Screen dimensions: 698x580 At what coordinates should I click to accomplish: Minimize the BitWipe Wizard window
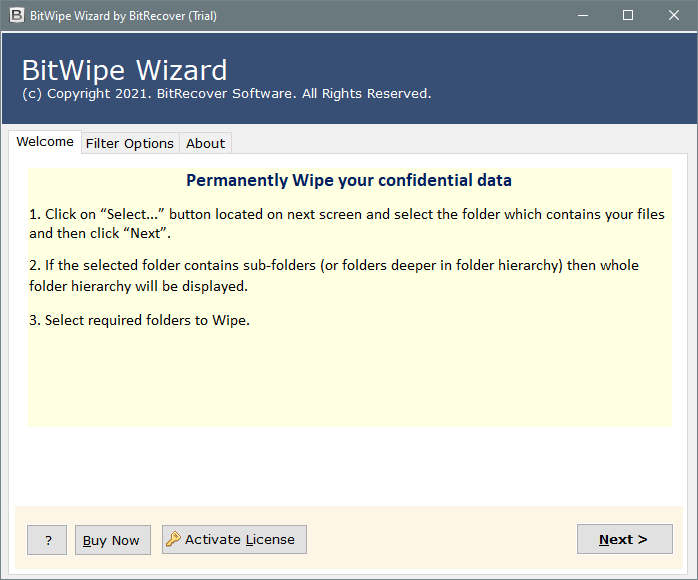click(583, 16)
